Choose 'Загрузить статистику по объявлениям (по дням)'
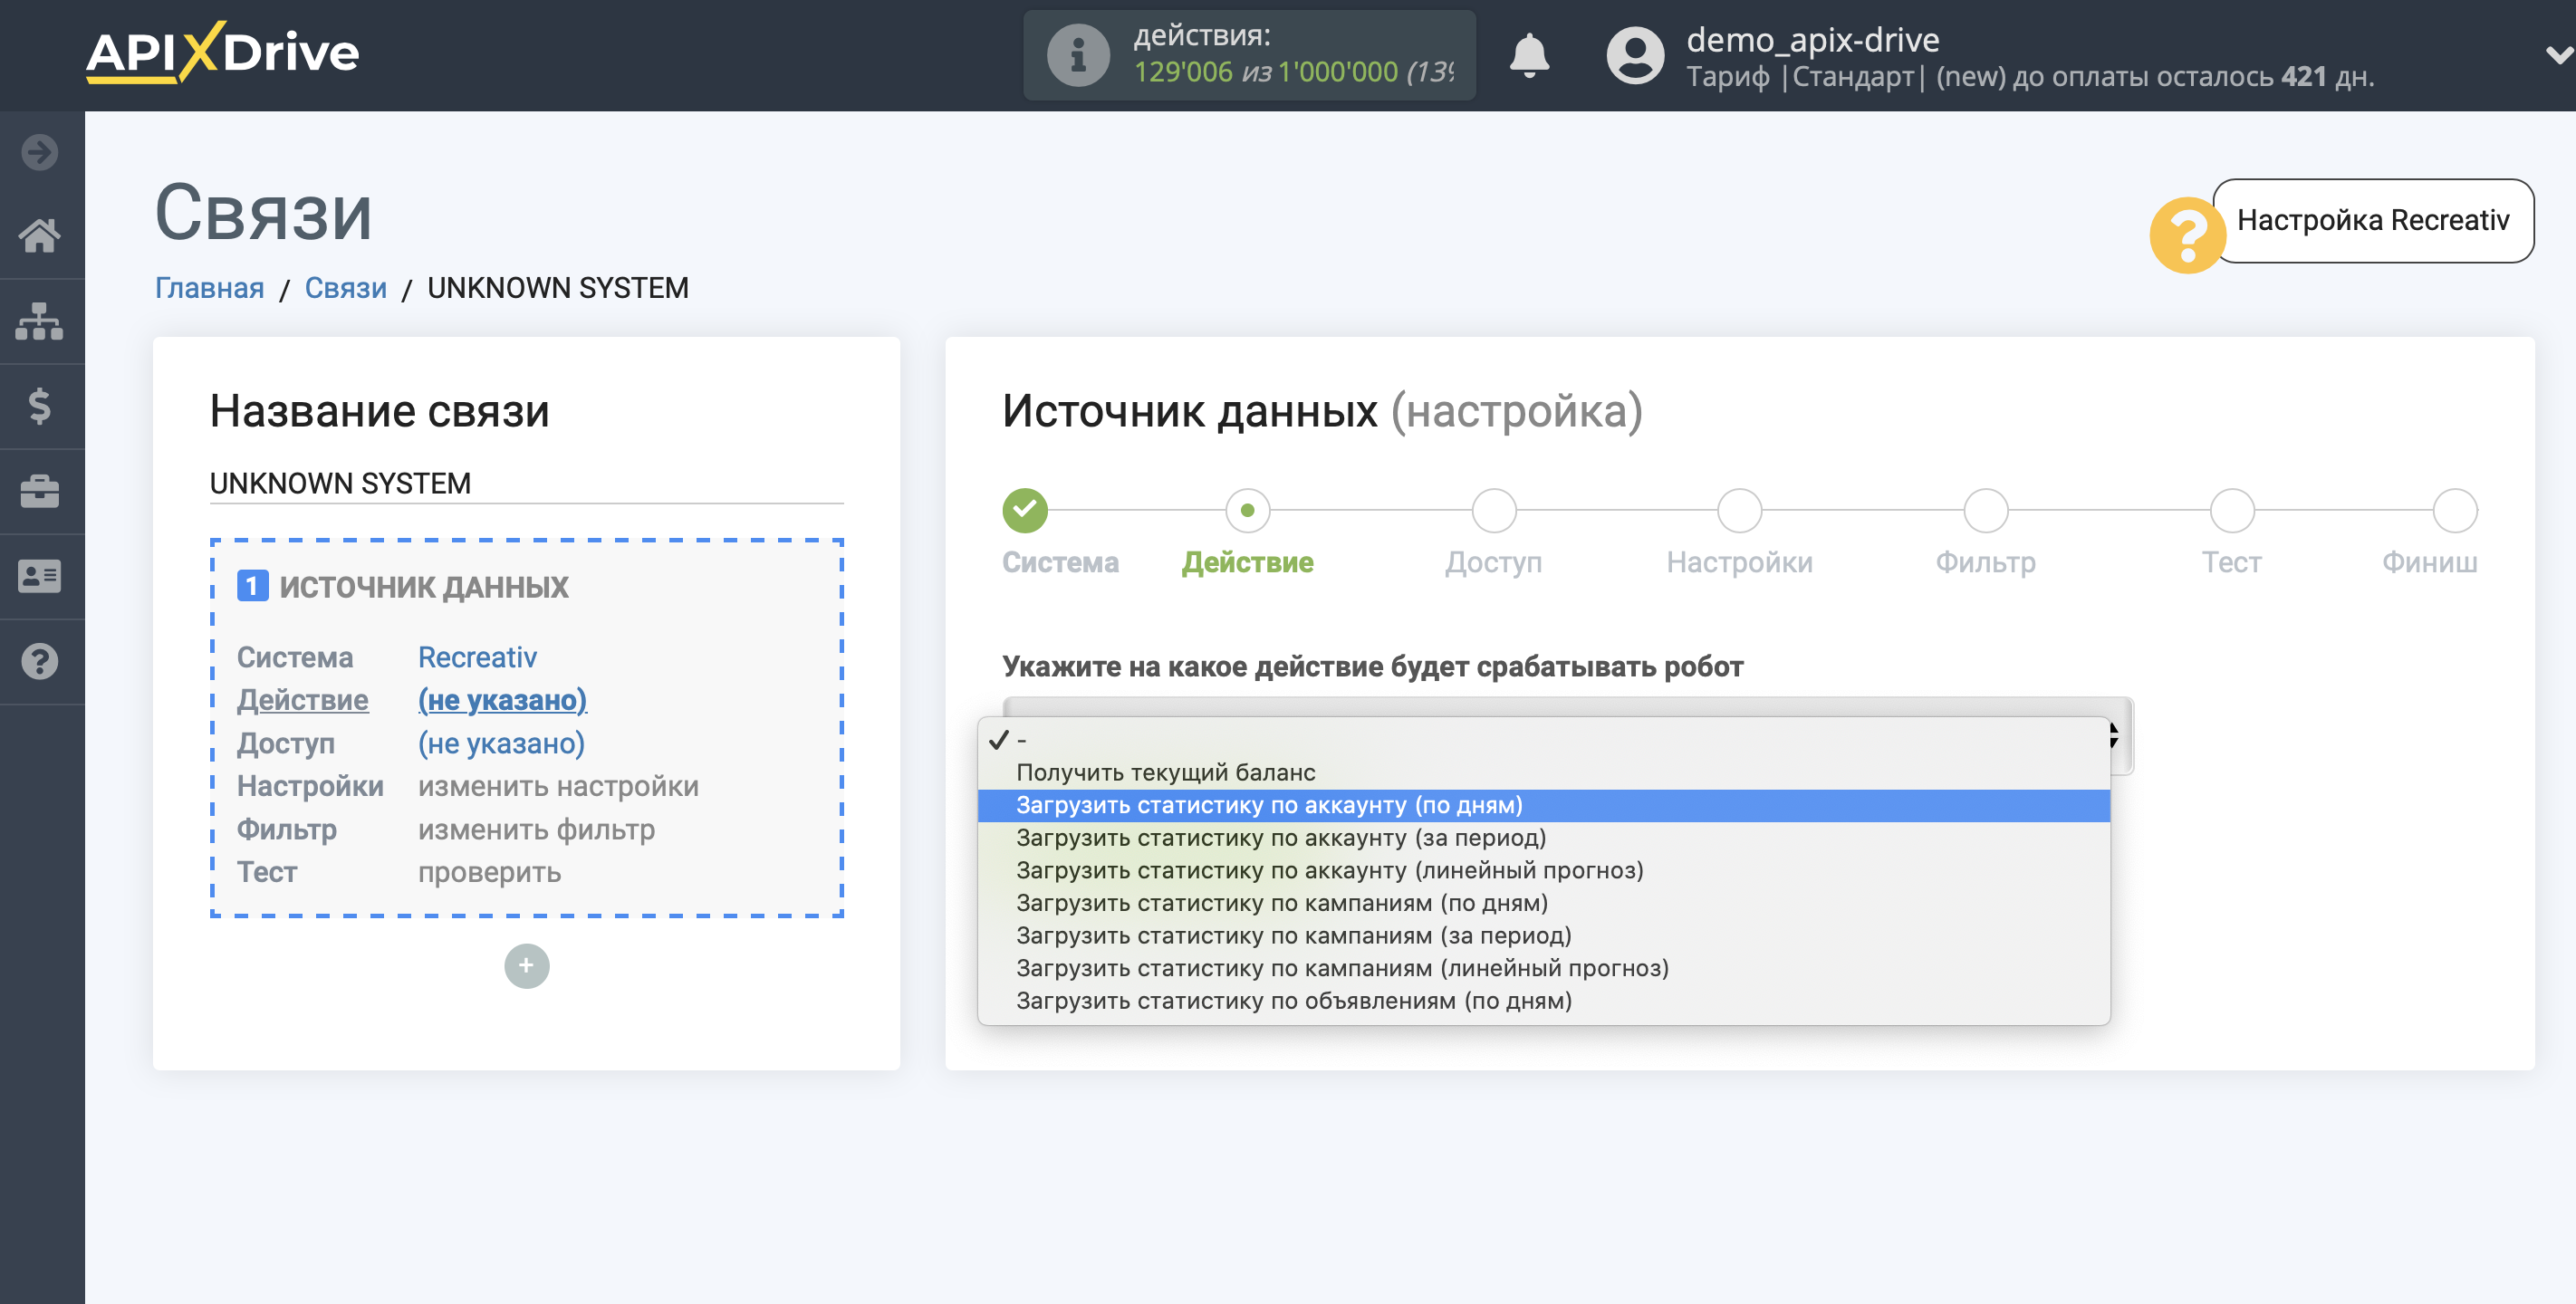 pyautogui.click(x=1543, y=1001)
